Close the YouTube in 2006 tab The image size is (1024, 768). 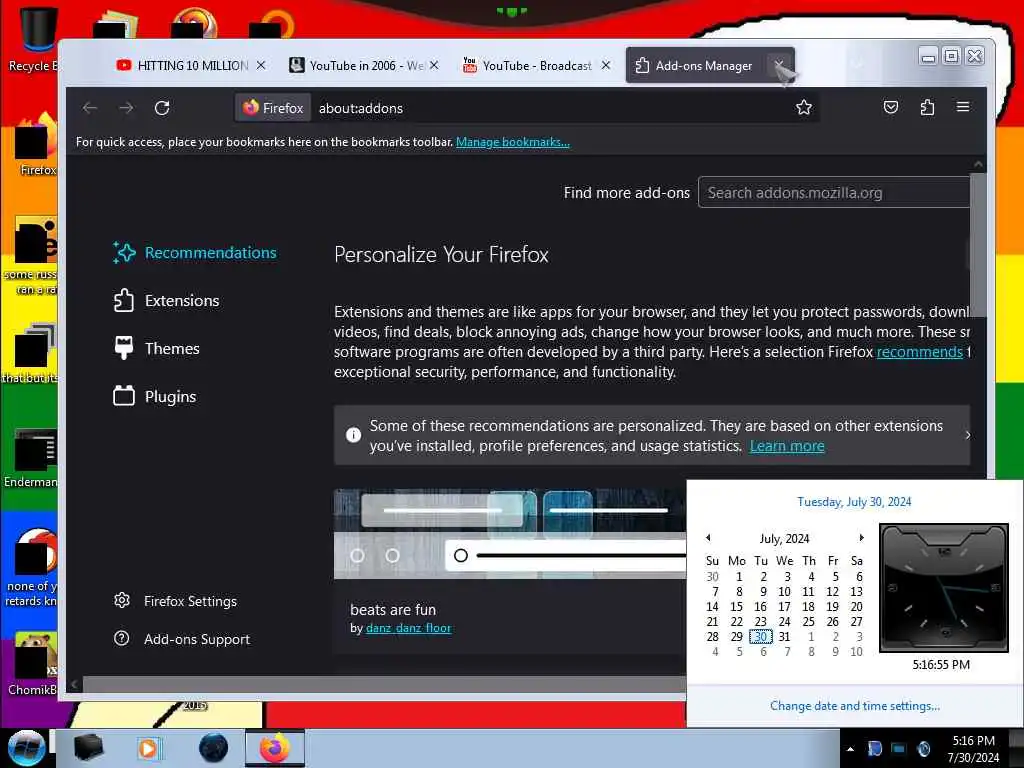(434, 65)
